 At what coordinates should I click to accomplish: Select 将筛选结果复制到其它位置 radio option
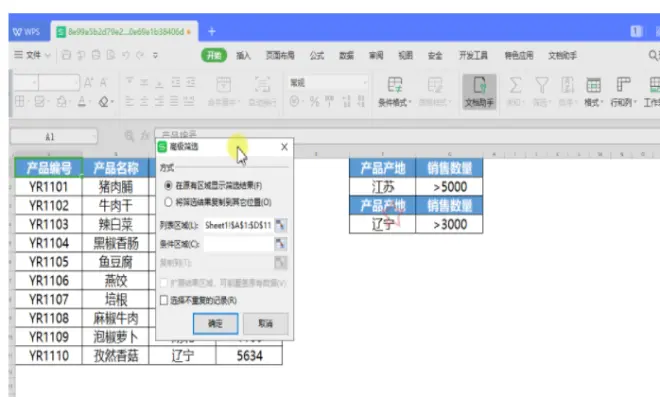point(168,202)
